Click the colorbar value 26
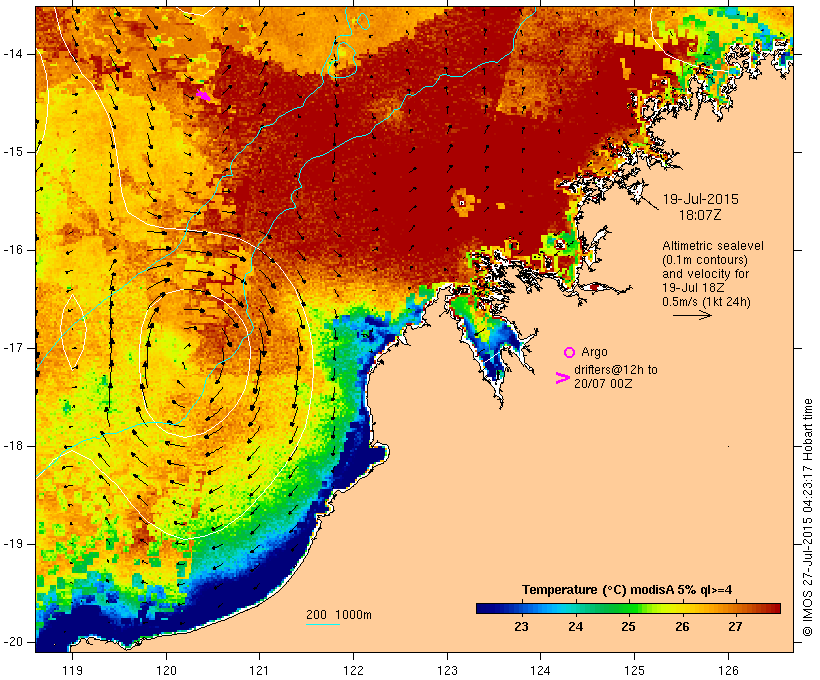This screenshot has width=820, height=680. click(x=682, y=627)
